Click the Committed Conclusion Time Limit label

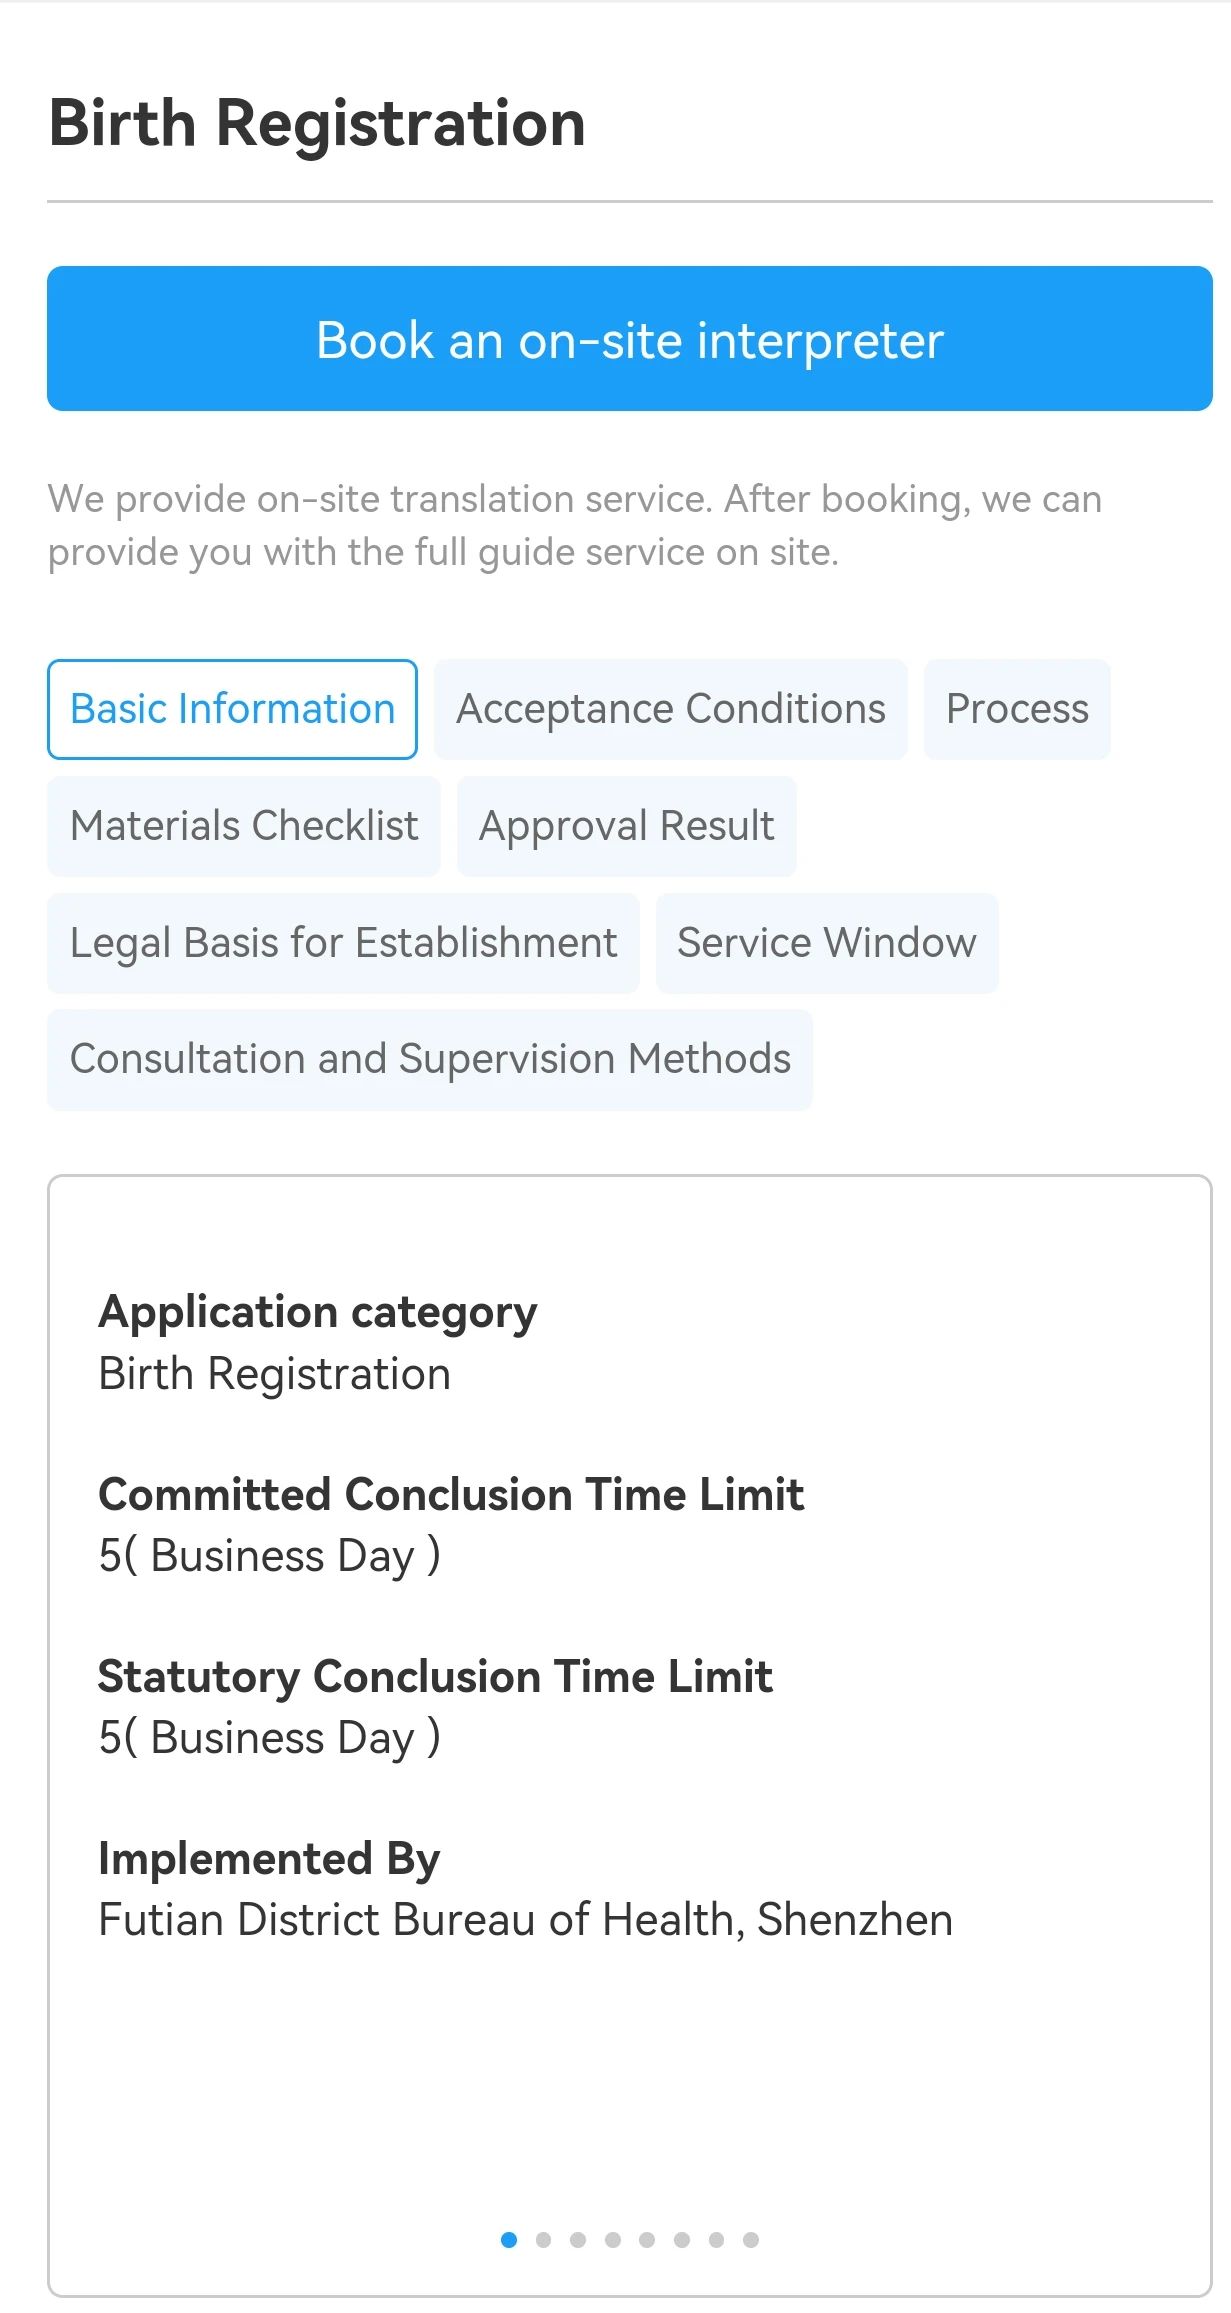451,1495
